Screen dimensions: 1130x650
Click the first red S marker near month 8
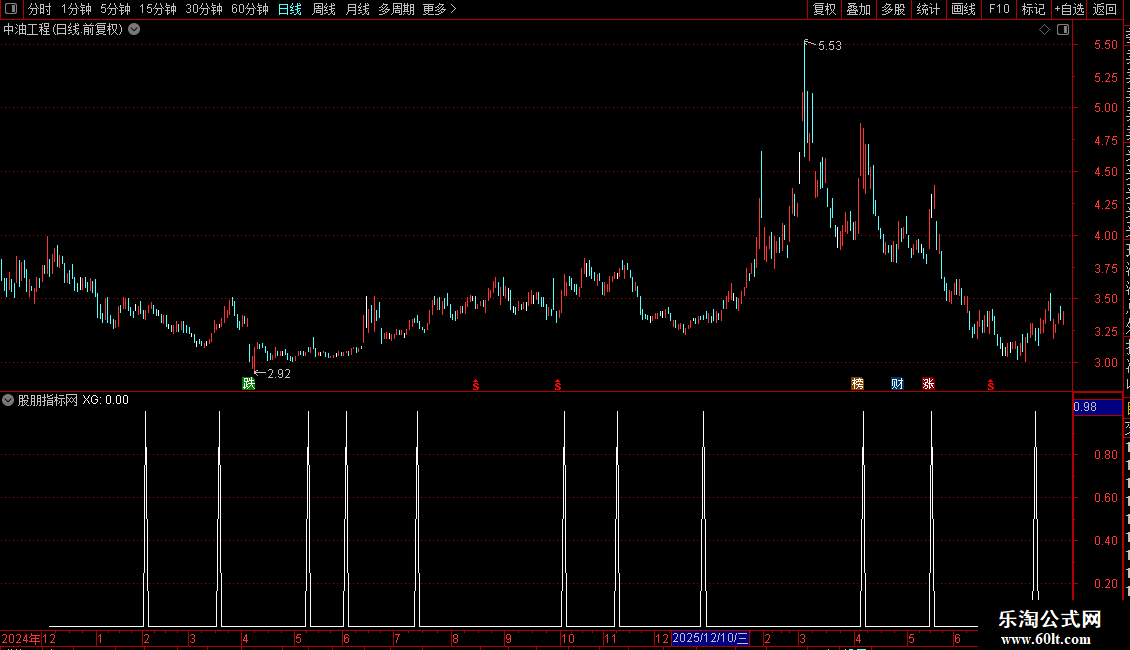click(476, 385)
